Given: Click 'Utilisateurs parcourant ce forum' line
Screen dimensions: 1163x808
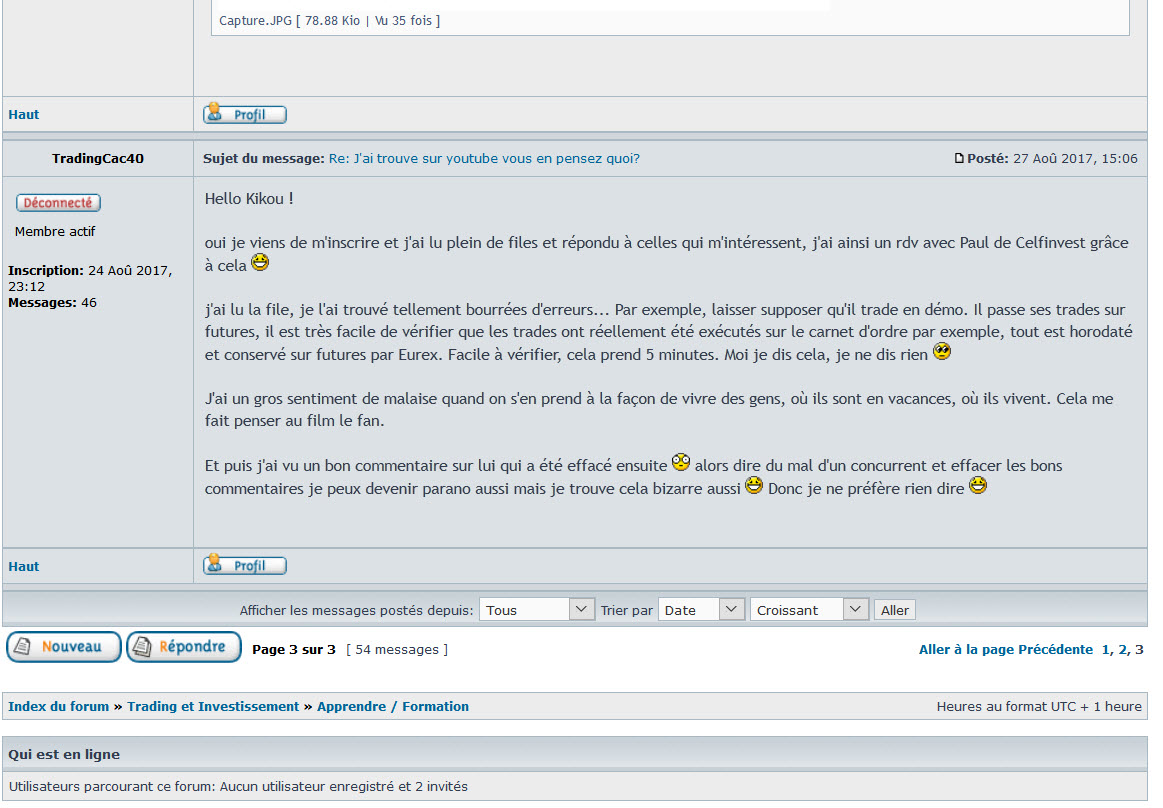Looking at the screenshot, I should pyautogui.click(x=238, y=786).
